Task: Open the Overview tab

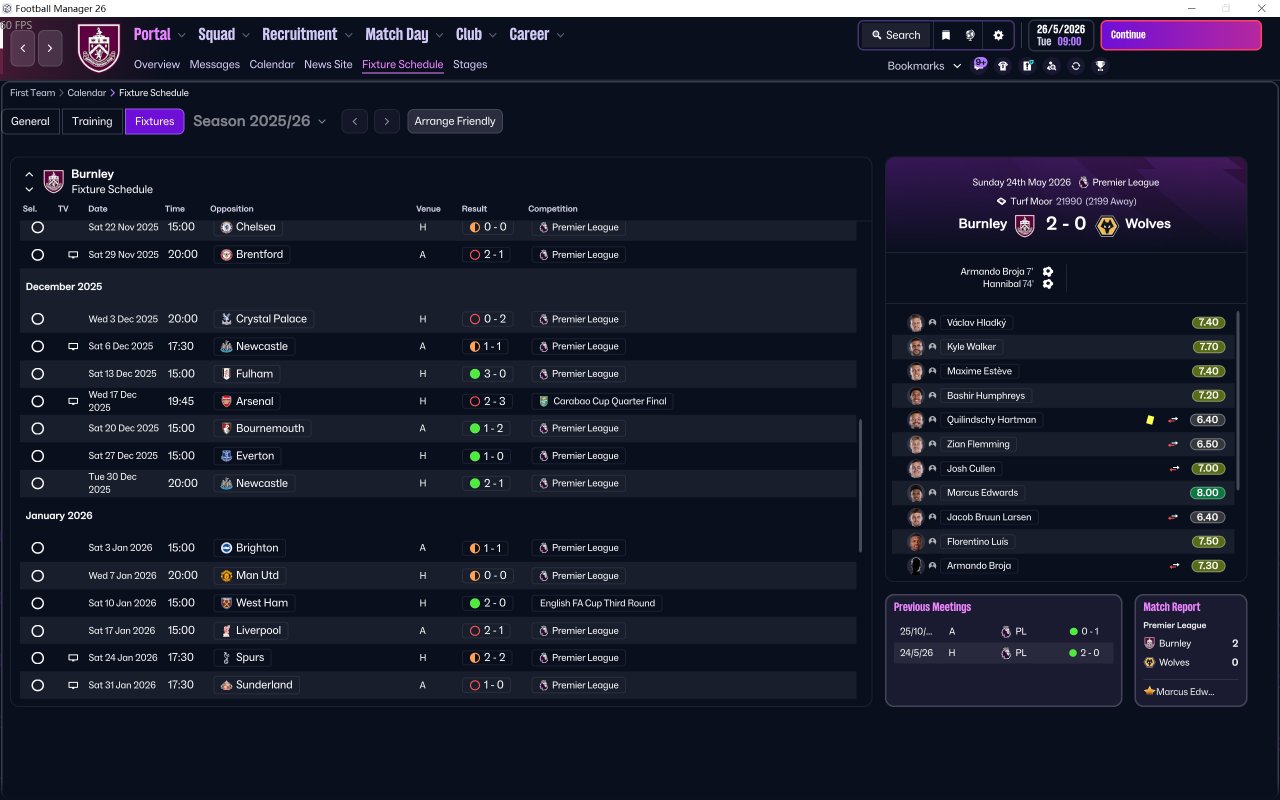Action: (157, 65)
